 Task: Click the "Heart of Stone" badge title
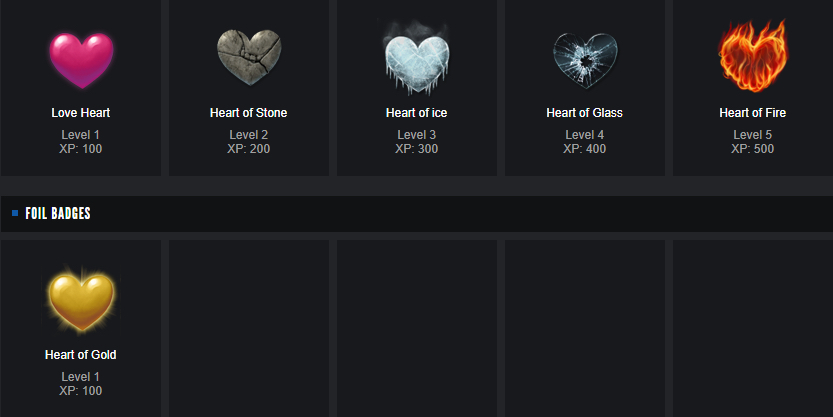click(x=249, y=113)
